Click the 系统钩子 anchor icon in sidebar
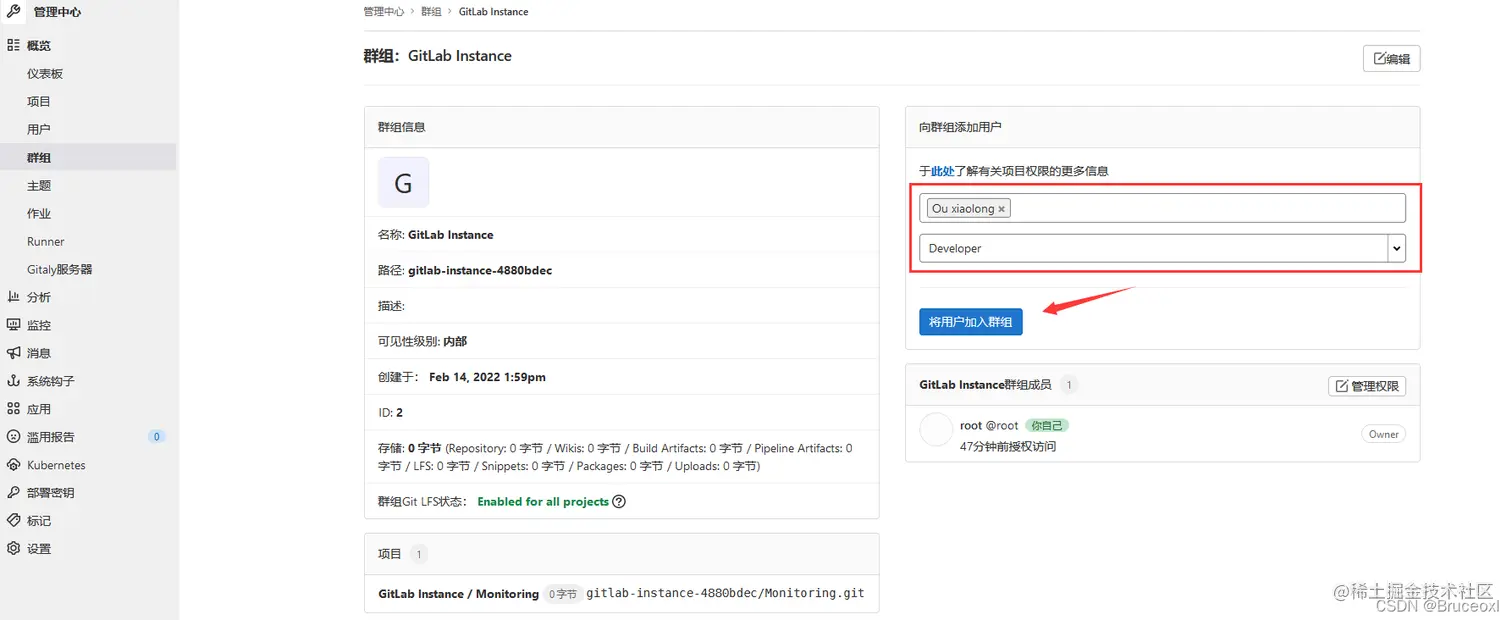1512x620 pixels. tap(13, 381)
